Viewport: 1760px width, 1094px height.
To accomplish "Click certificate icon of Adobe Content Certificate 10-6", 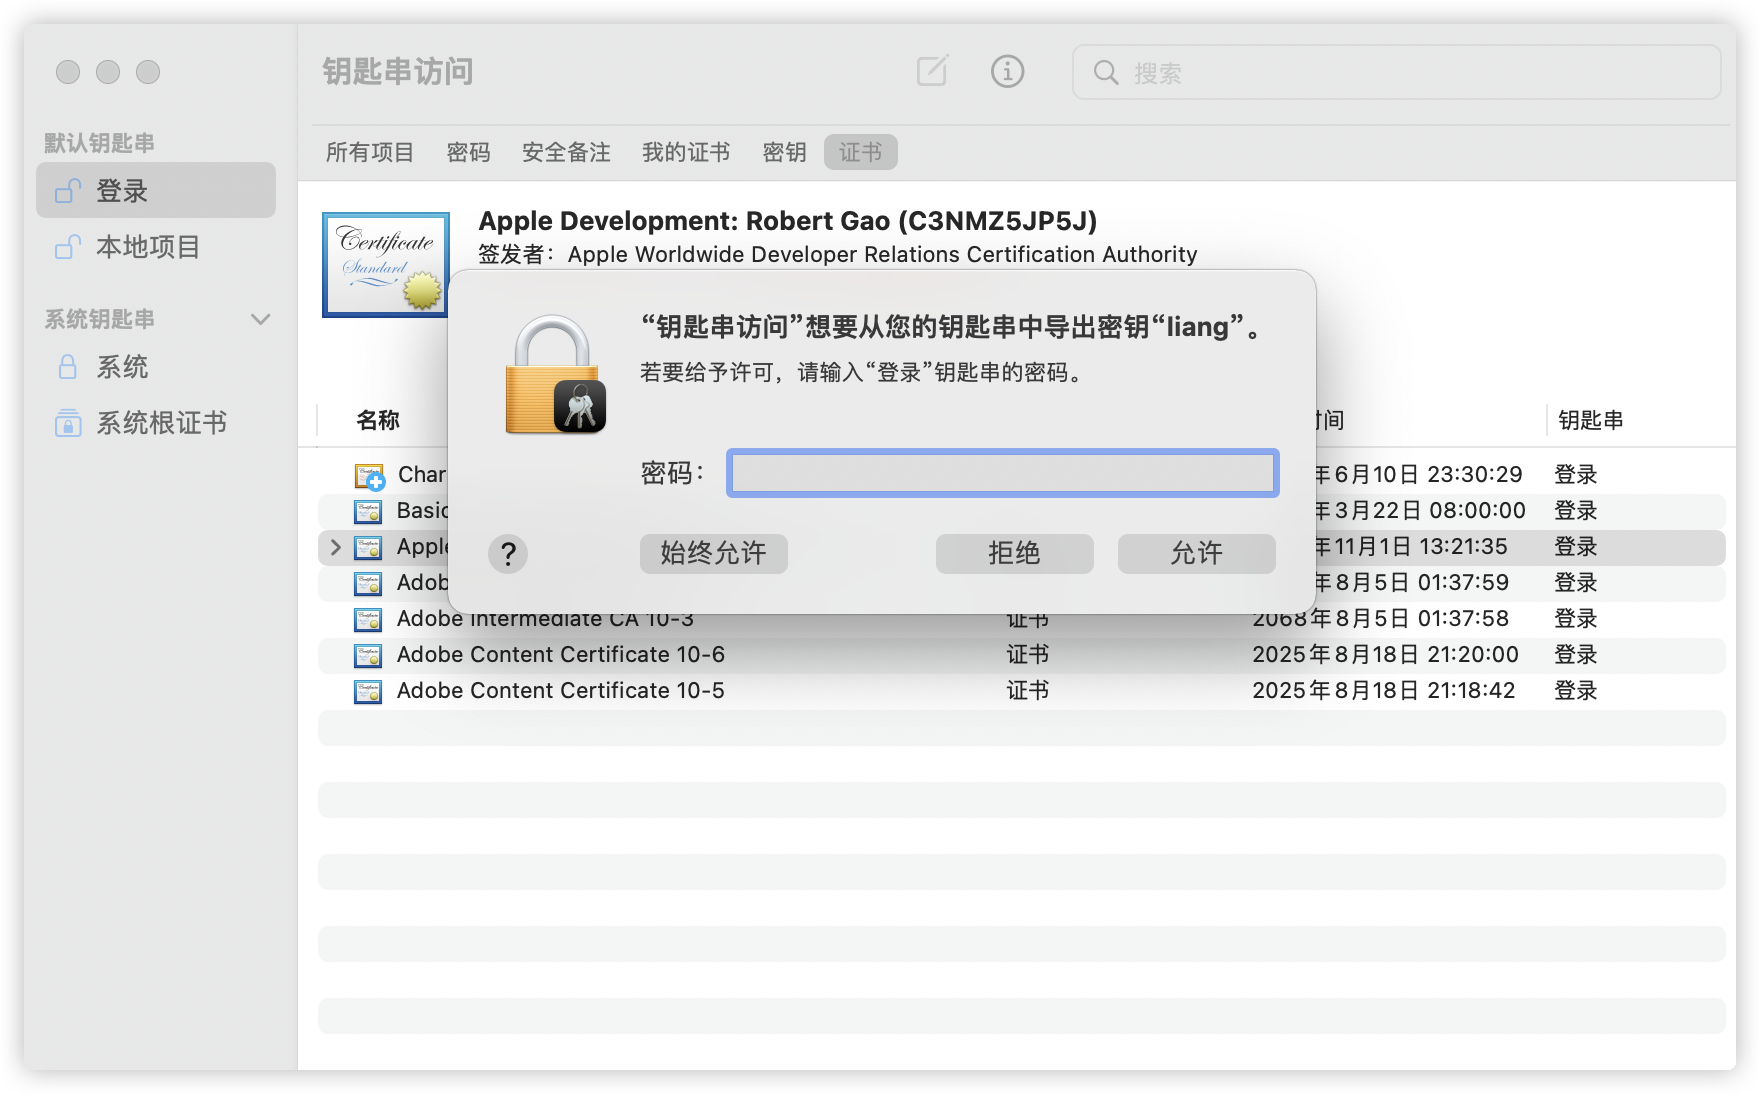I will [368, 656].
